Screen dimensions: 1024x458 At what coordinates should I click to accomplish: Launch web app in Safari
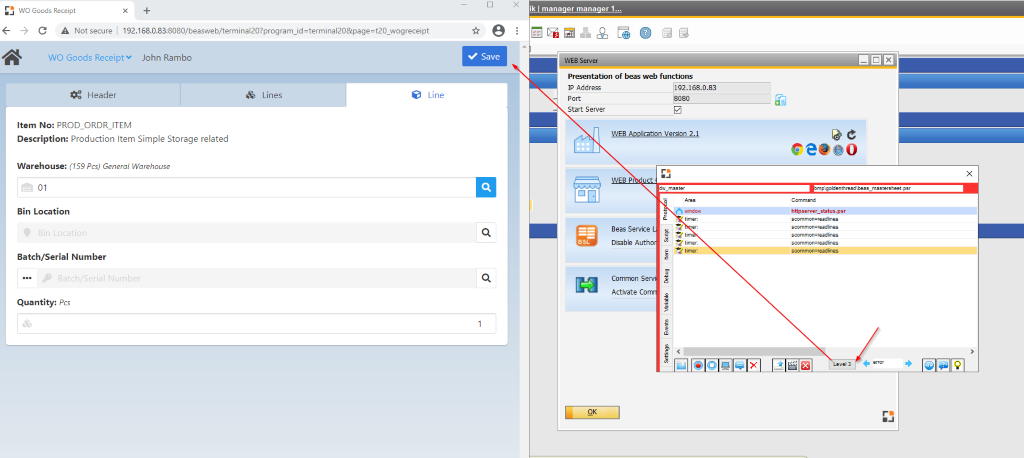[838, 149]
